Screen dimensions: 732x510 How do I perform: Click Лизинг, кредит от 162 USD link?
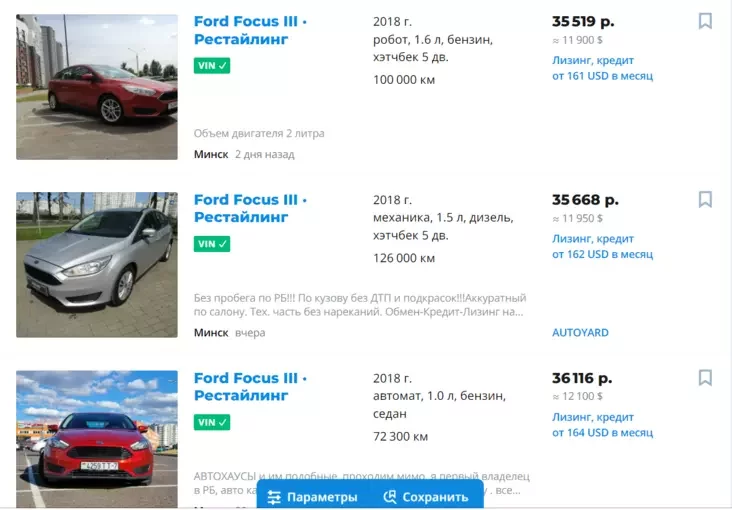tap(602, 247)
